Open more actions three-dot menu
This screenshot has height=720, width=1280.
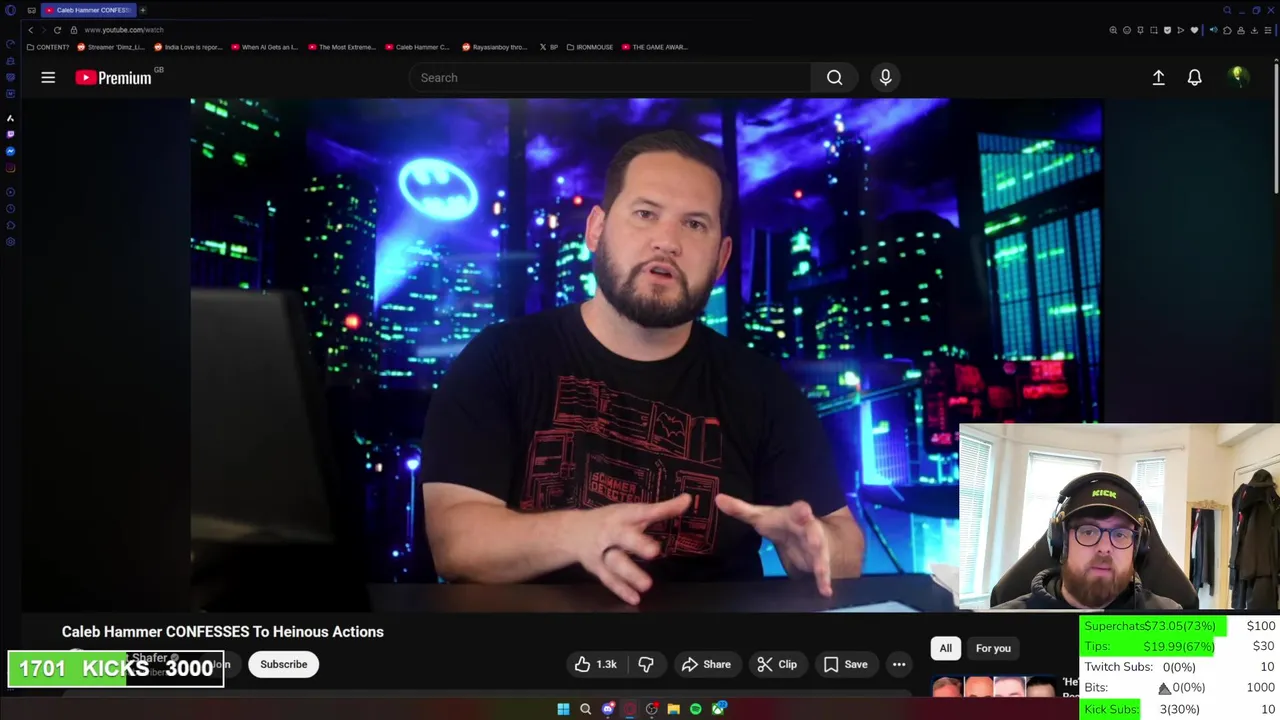(x=899, y=664)
